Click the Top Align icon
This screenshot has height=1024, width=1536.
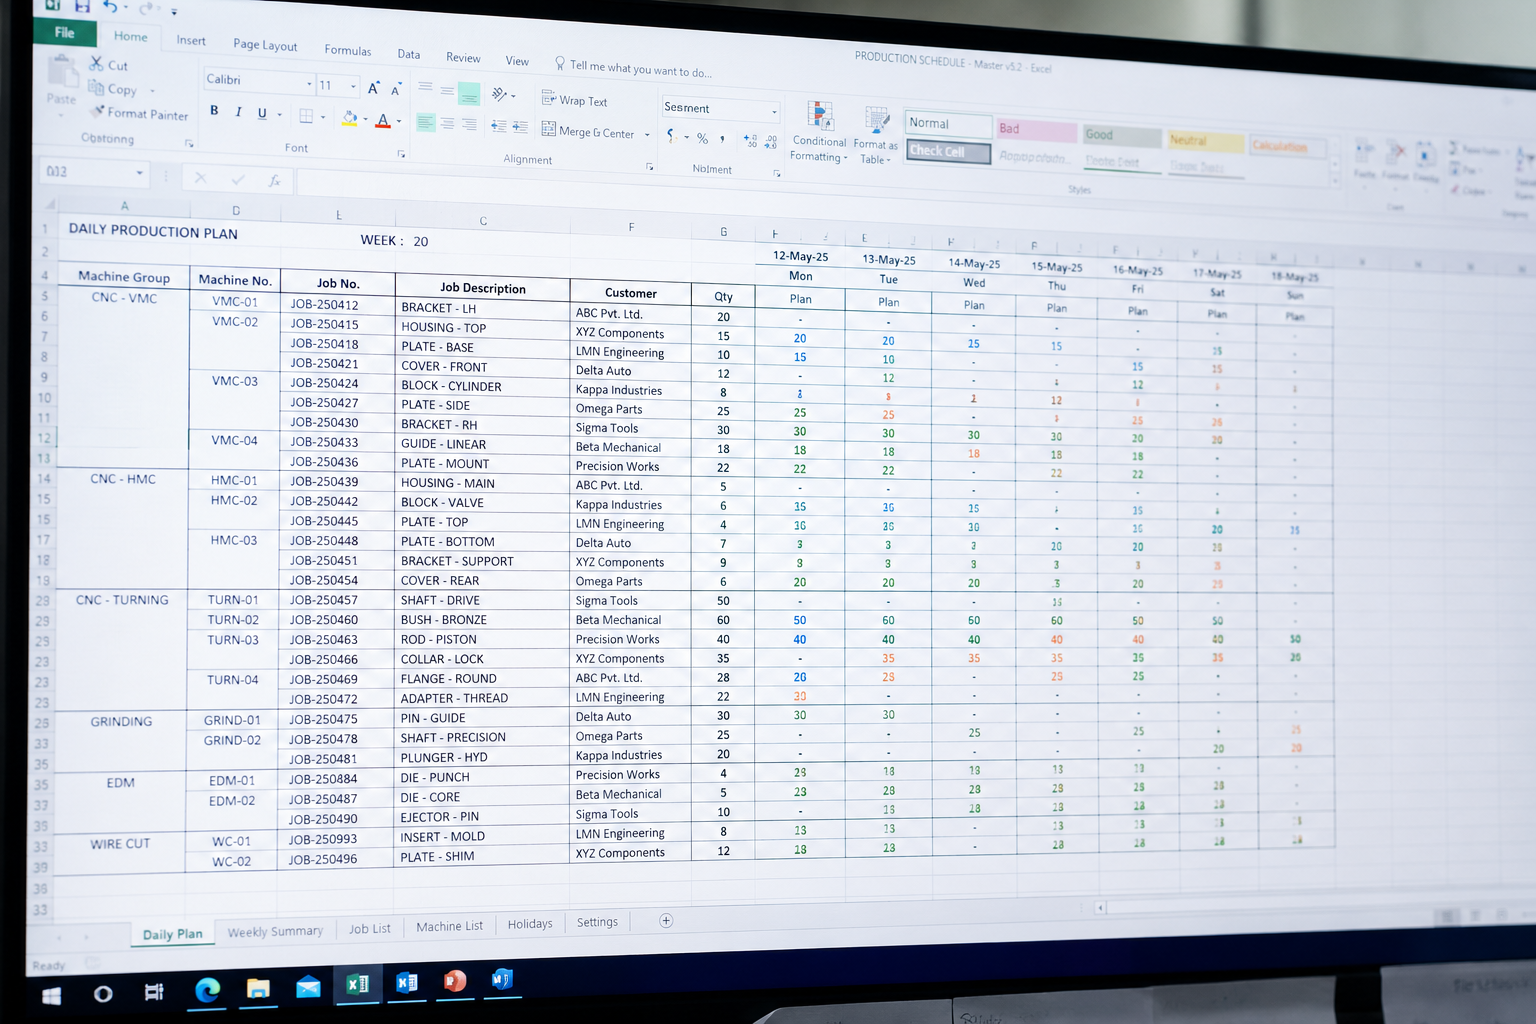[x=425, y=88]
